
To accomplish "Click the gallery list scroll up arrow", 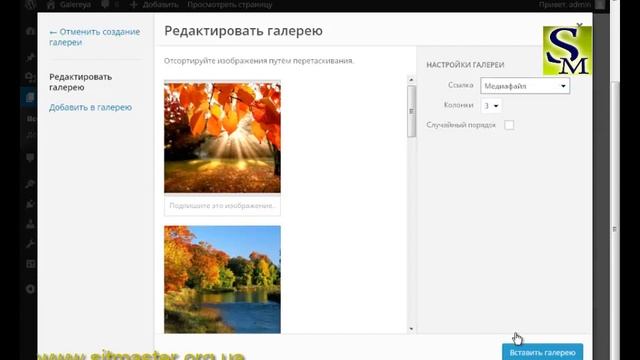I will (411, 80).
